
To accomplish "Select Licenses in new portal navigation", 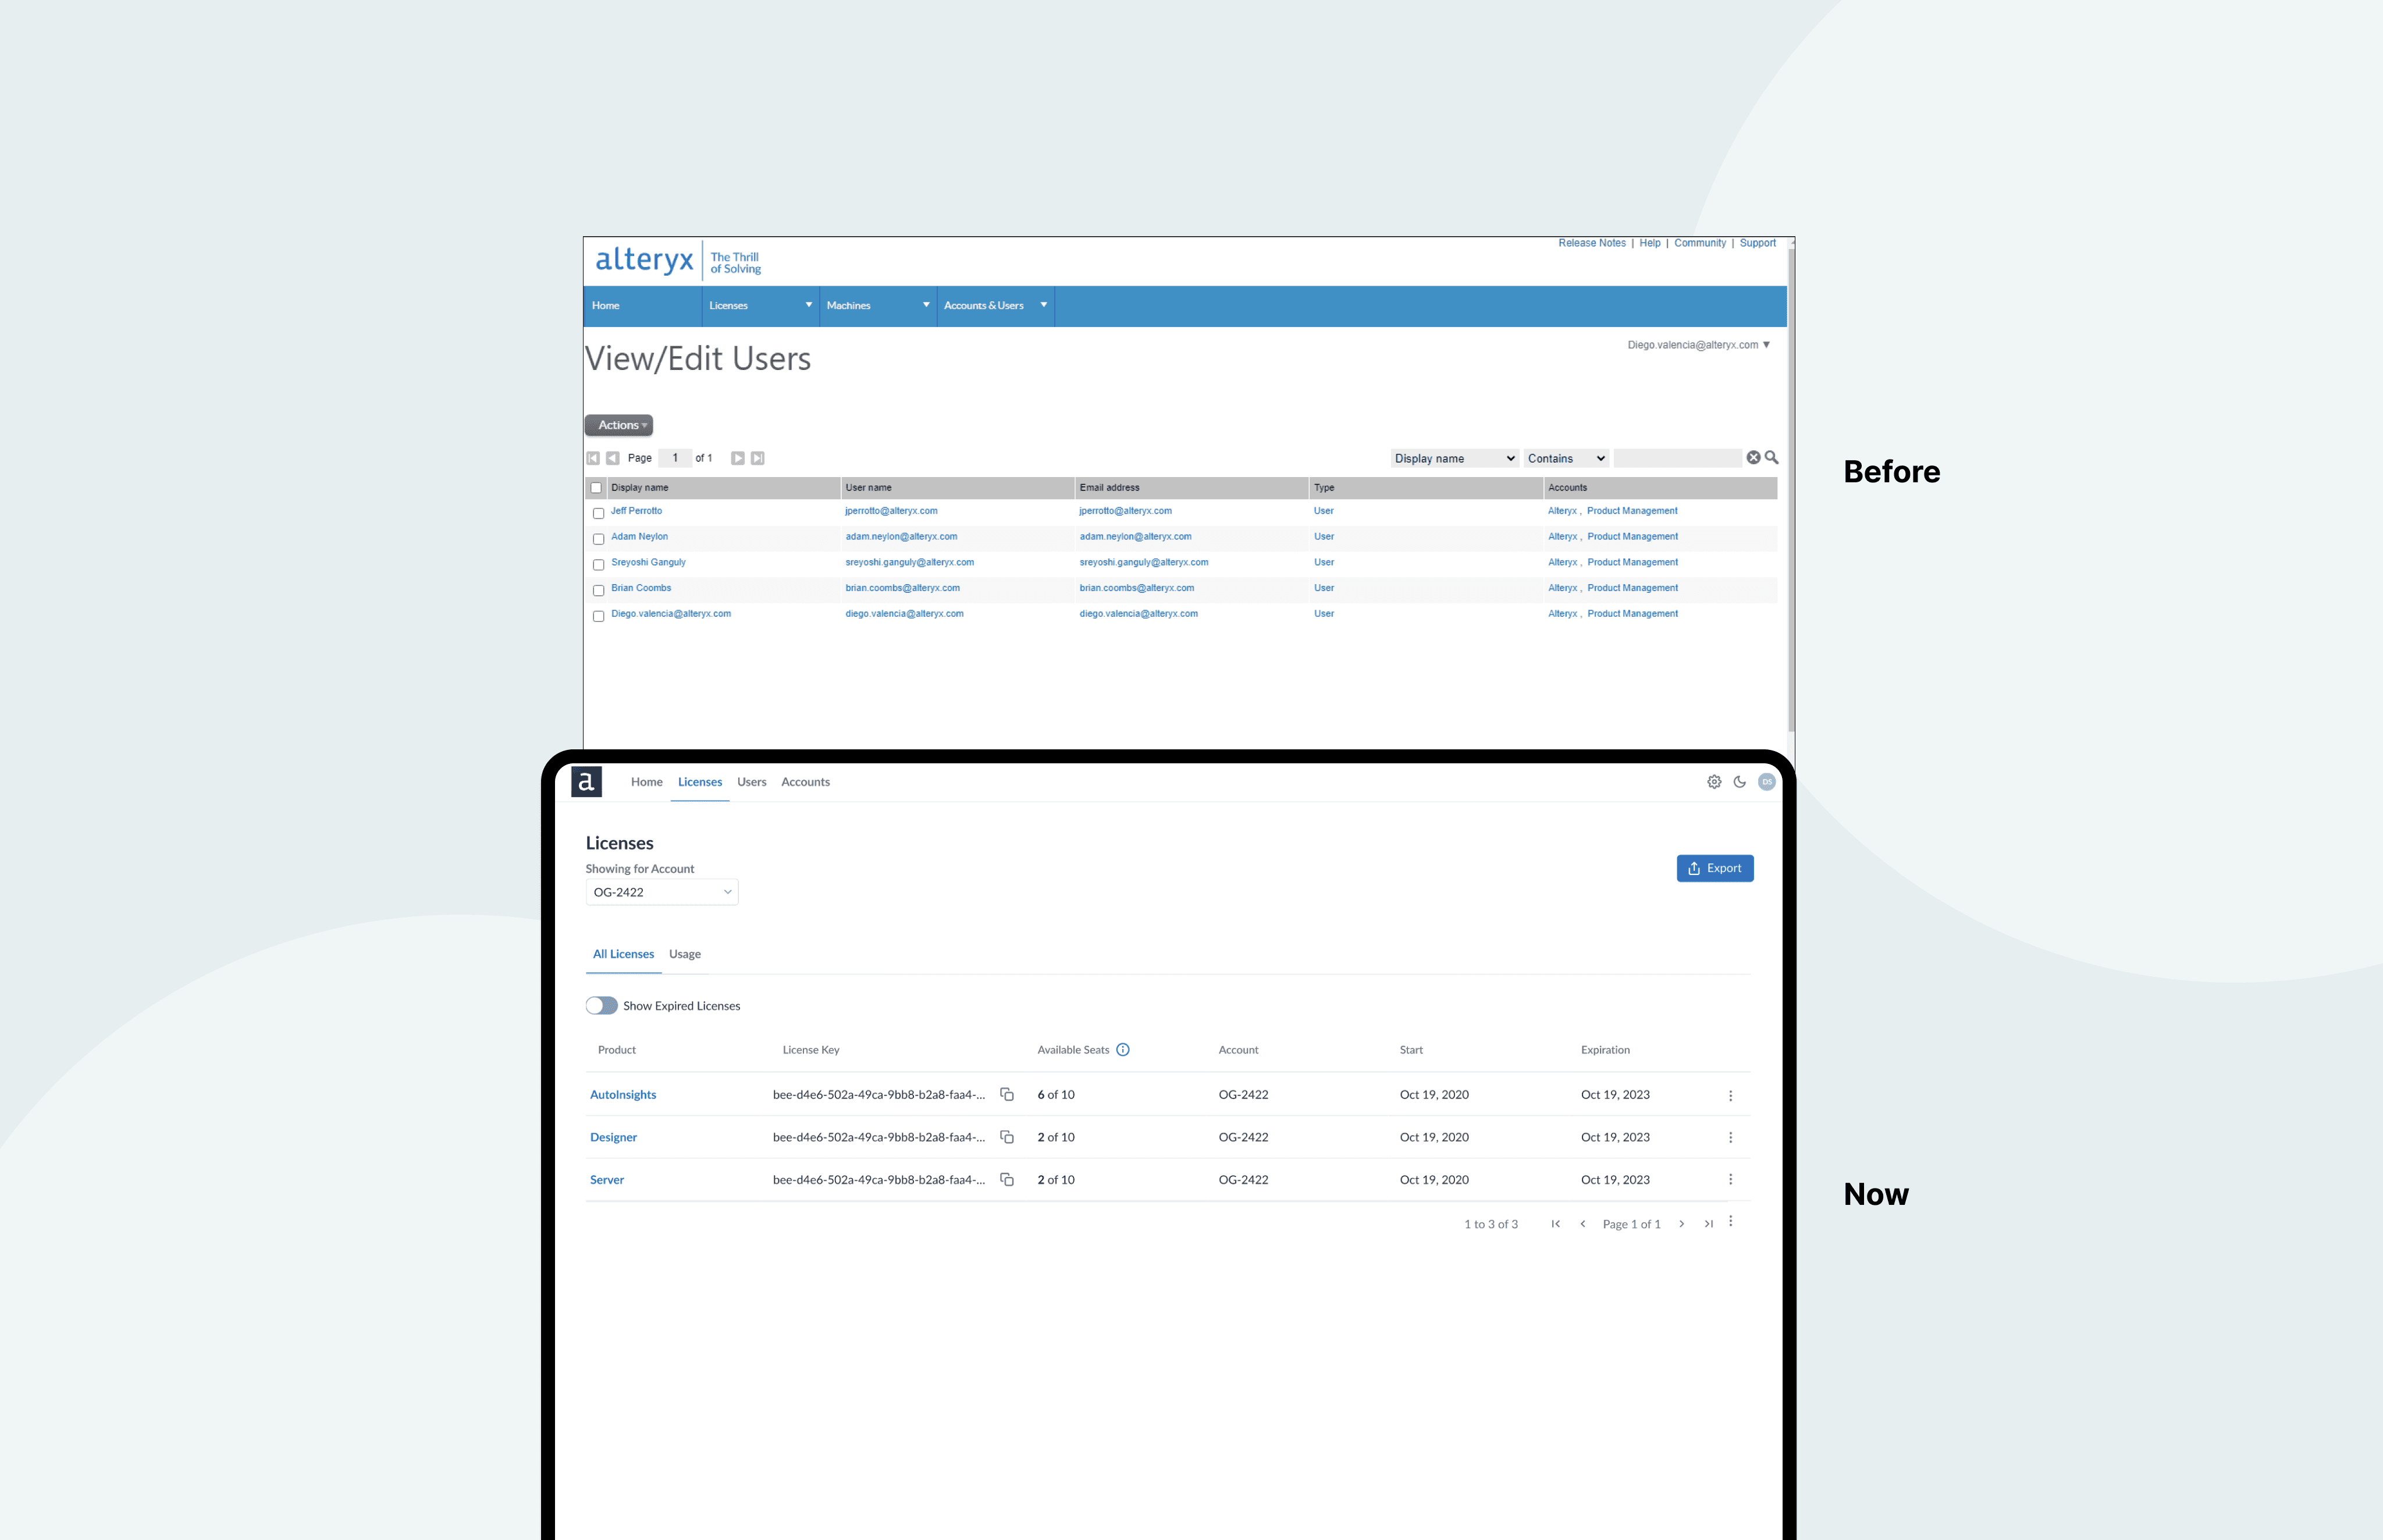I will [x=700, y=782].
